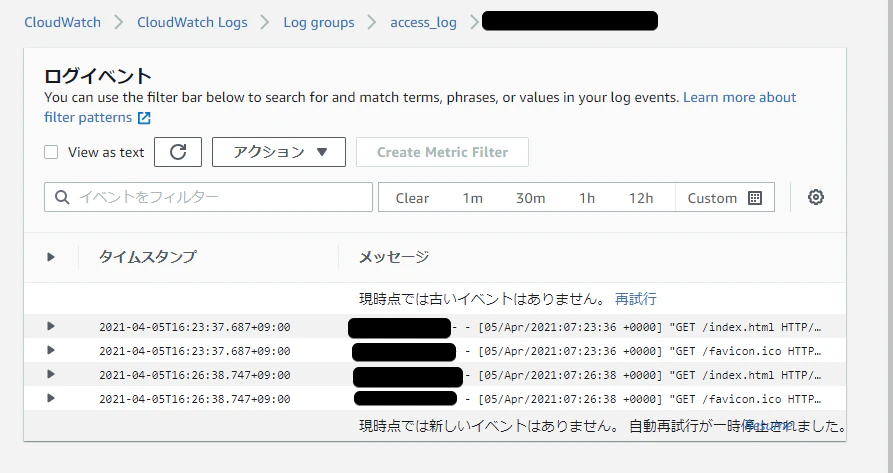Viewport: 893px width, 473px height.
Task: Navigate to Log groups breadcrumb
Action: point(319,22)
